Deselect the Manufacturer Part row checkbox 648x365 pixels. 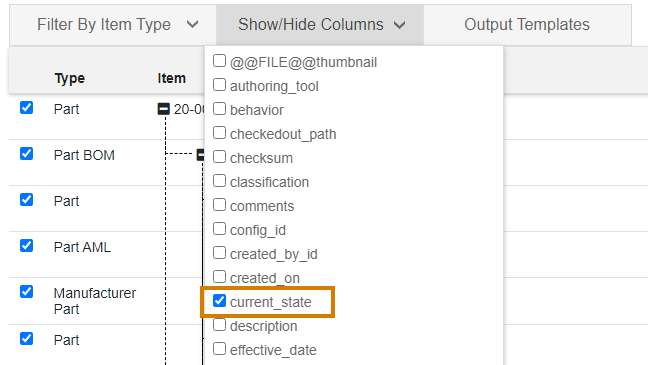point(26,291)
